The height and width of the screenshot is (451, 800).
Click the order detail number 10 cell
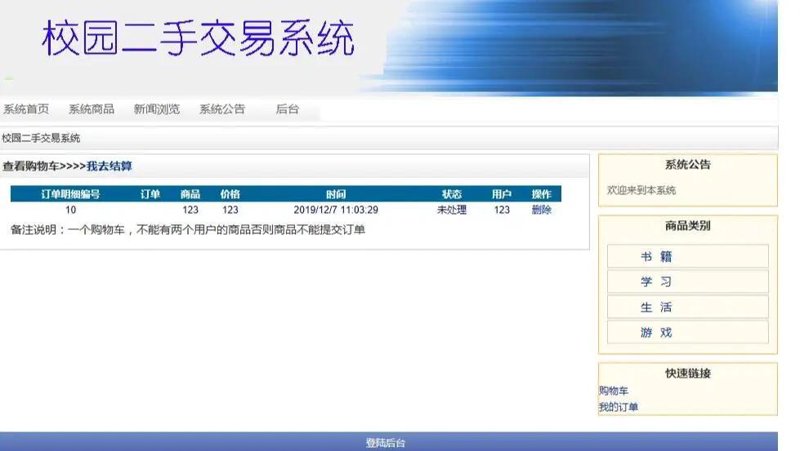[70, 210]
